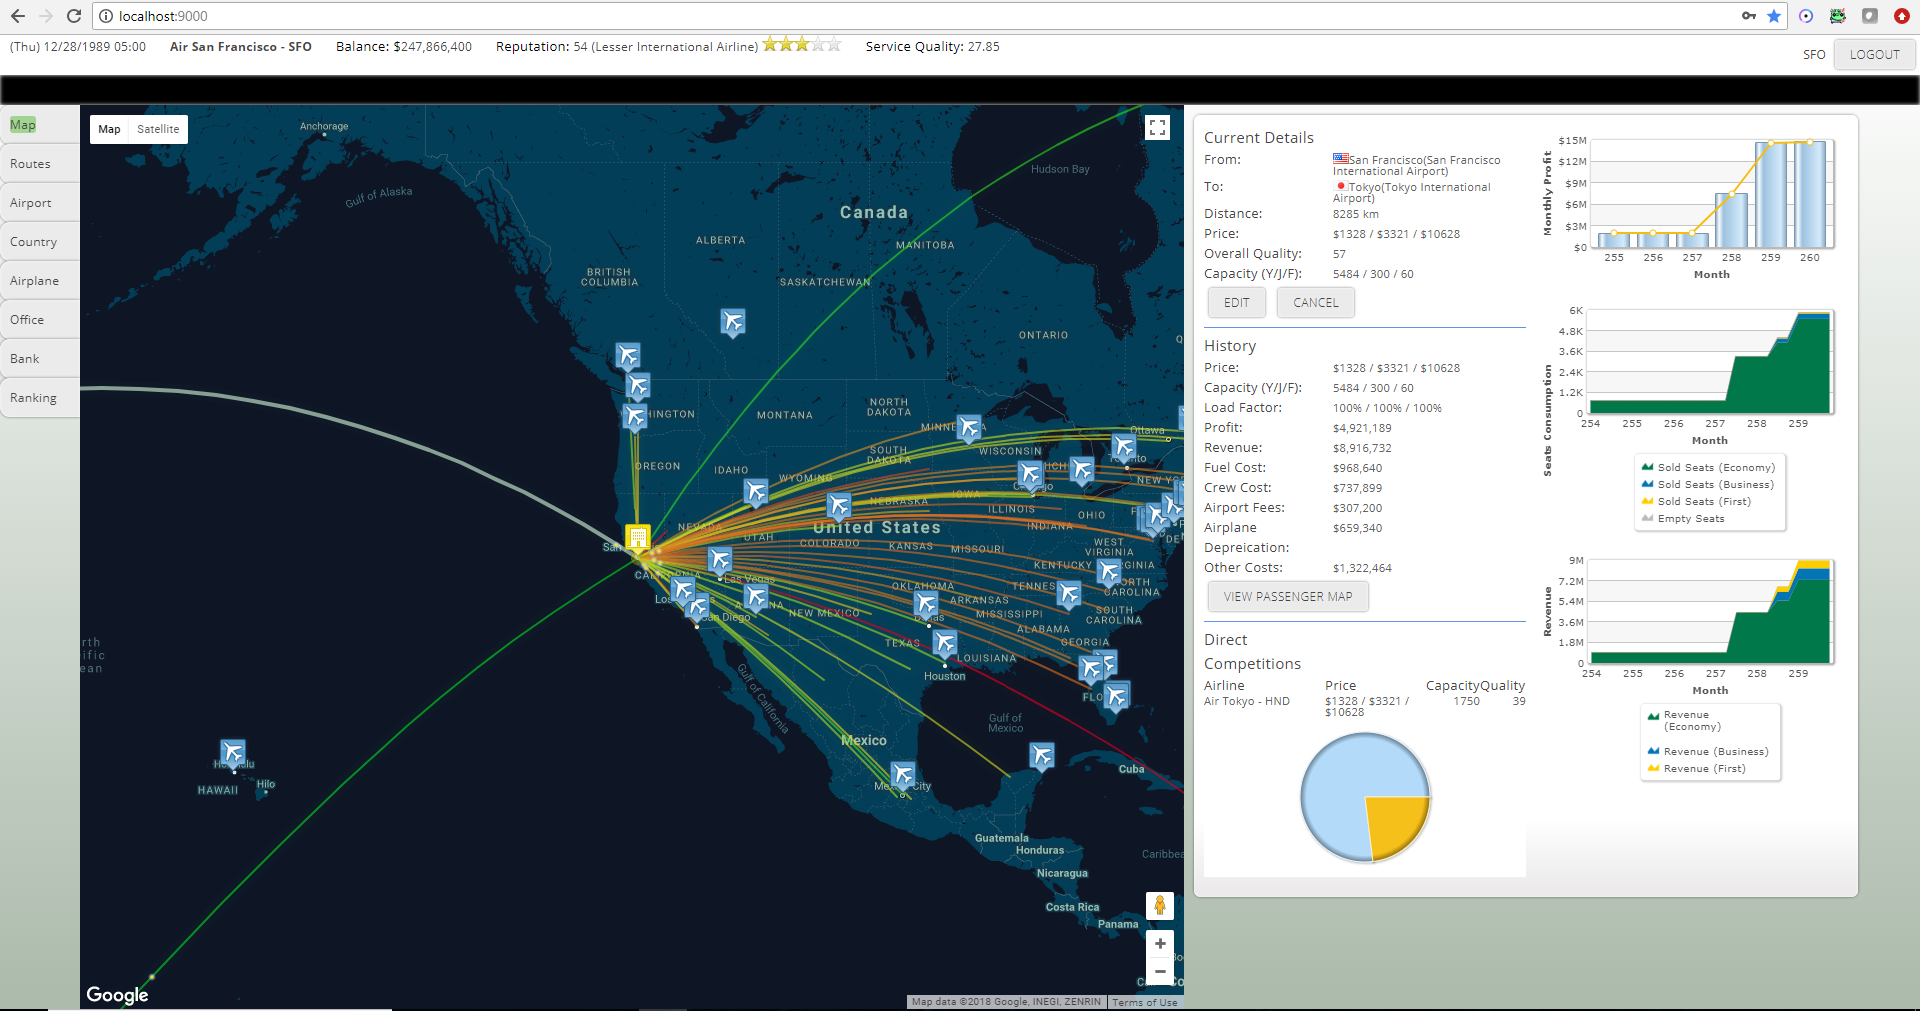
Task: Click the Air Tokyo - HND competitor row
Action: (x=1364, y=706)
